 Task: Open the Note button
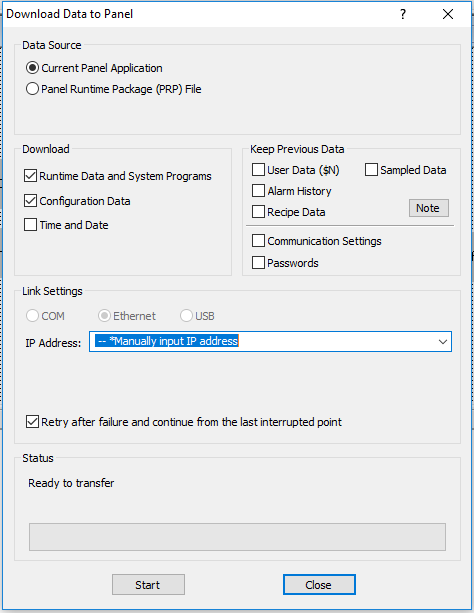tap(429, 208)
